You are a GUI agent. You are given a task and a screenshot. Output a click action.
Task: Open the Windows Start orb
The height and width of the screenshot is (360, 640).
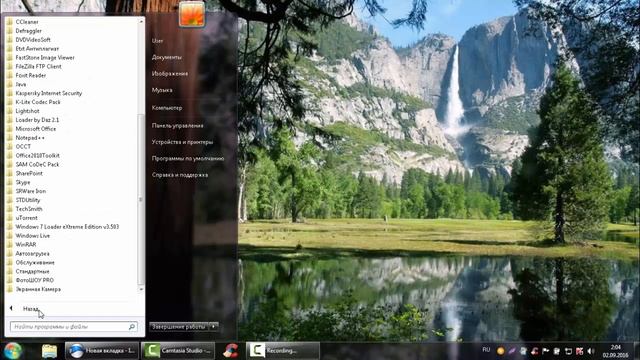[x=13, y=351]
